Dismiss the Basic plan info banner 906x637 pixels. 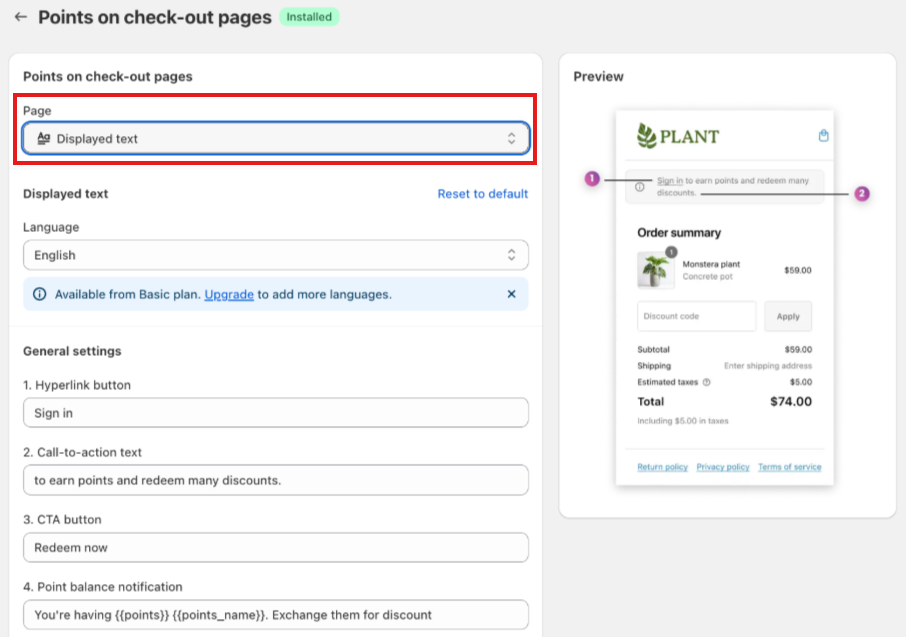[x=511, y=294]
